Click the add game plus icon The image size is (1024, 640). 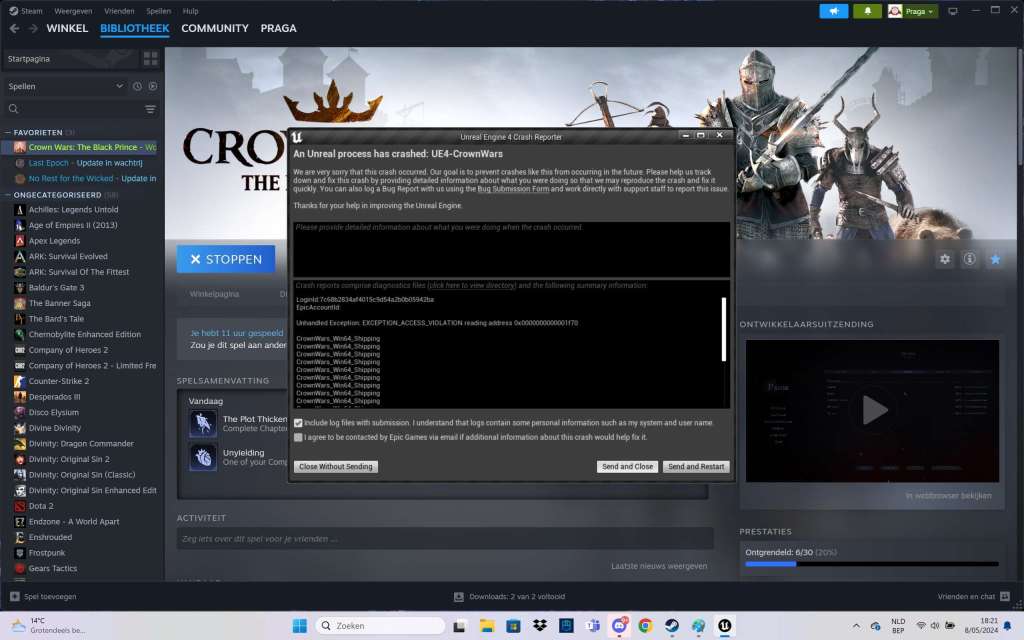click(14, 596)
